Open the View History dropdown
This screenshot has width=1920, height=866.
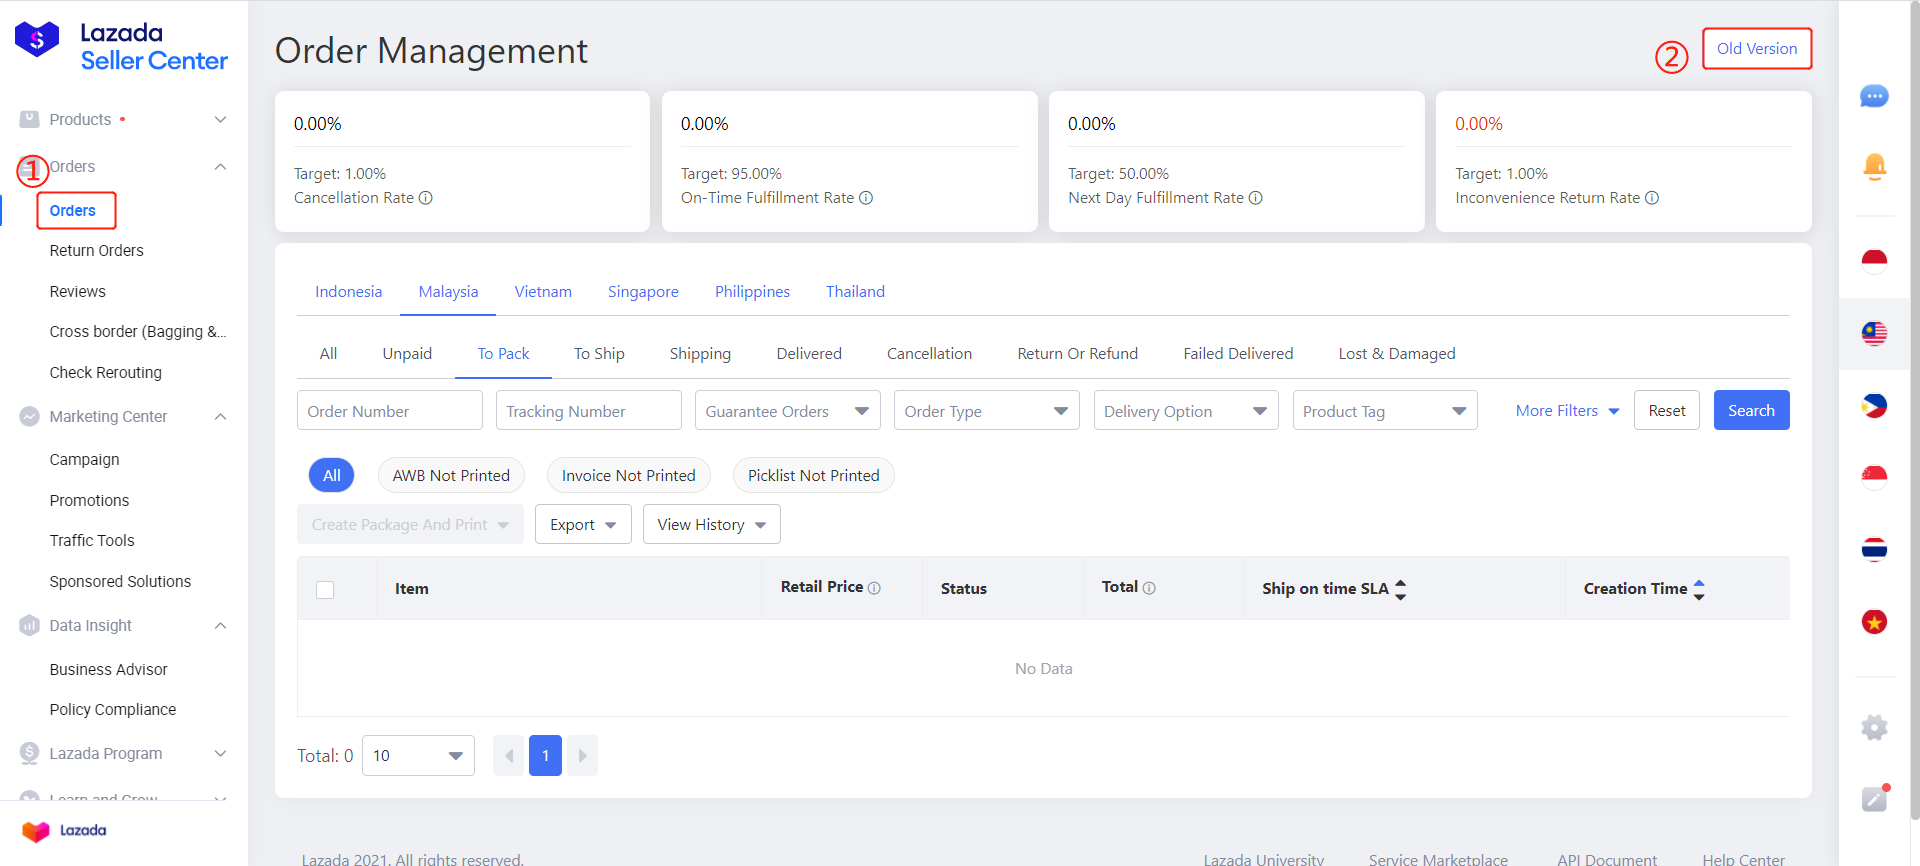(711, 525)
